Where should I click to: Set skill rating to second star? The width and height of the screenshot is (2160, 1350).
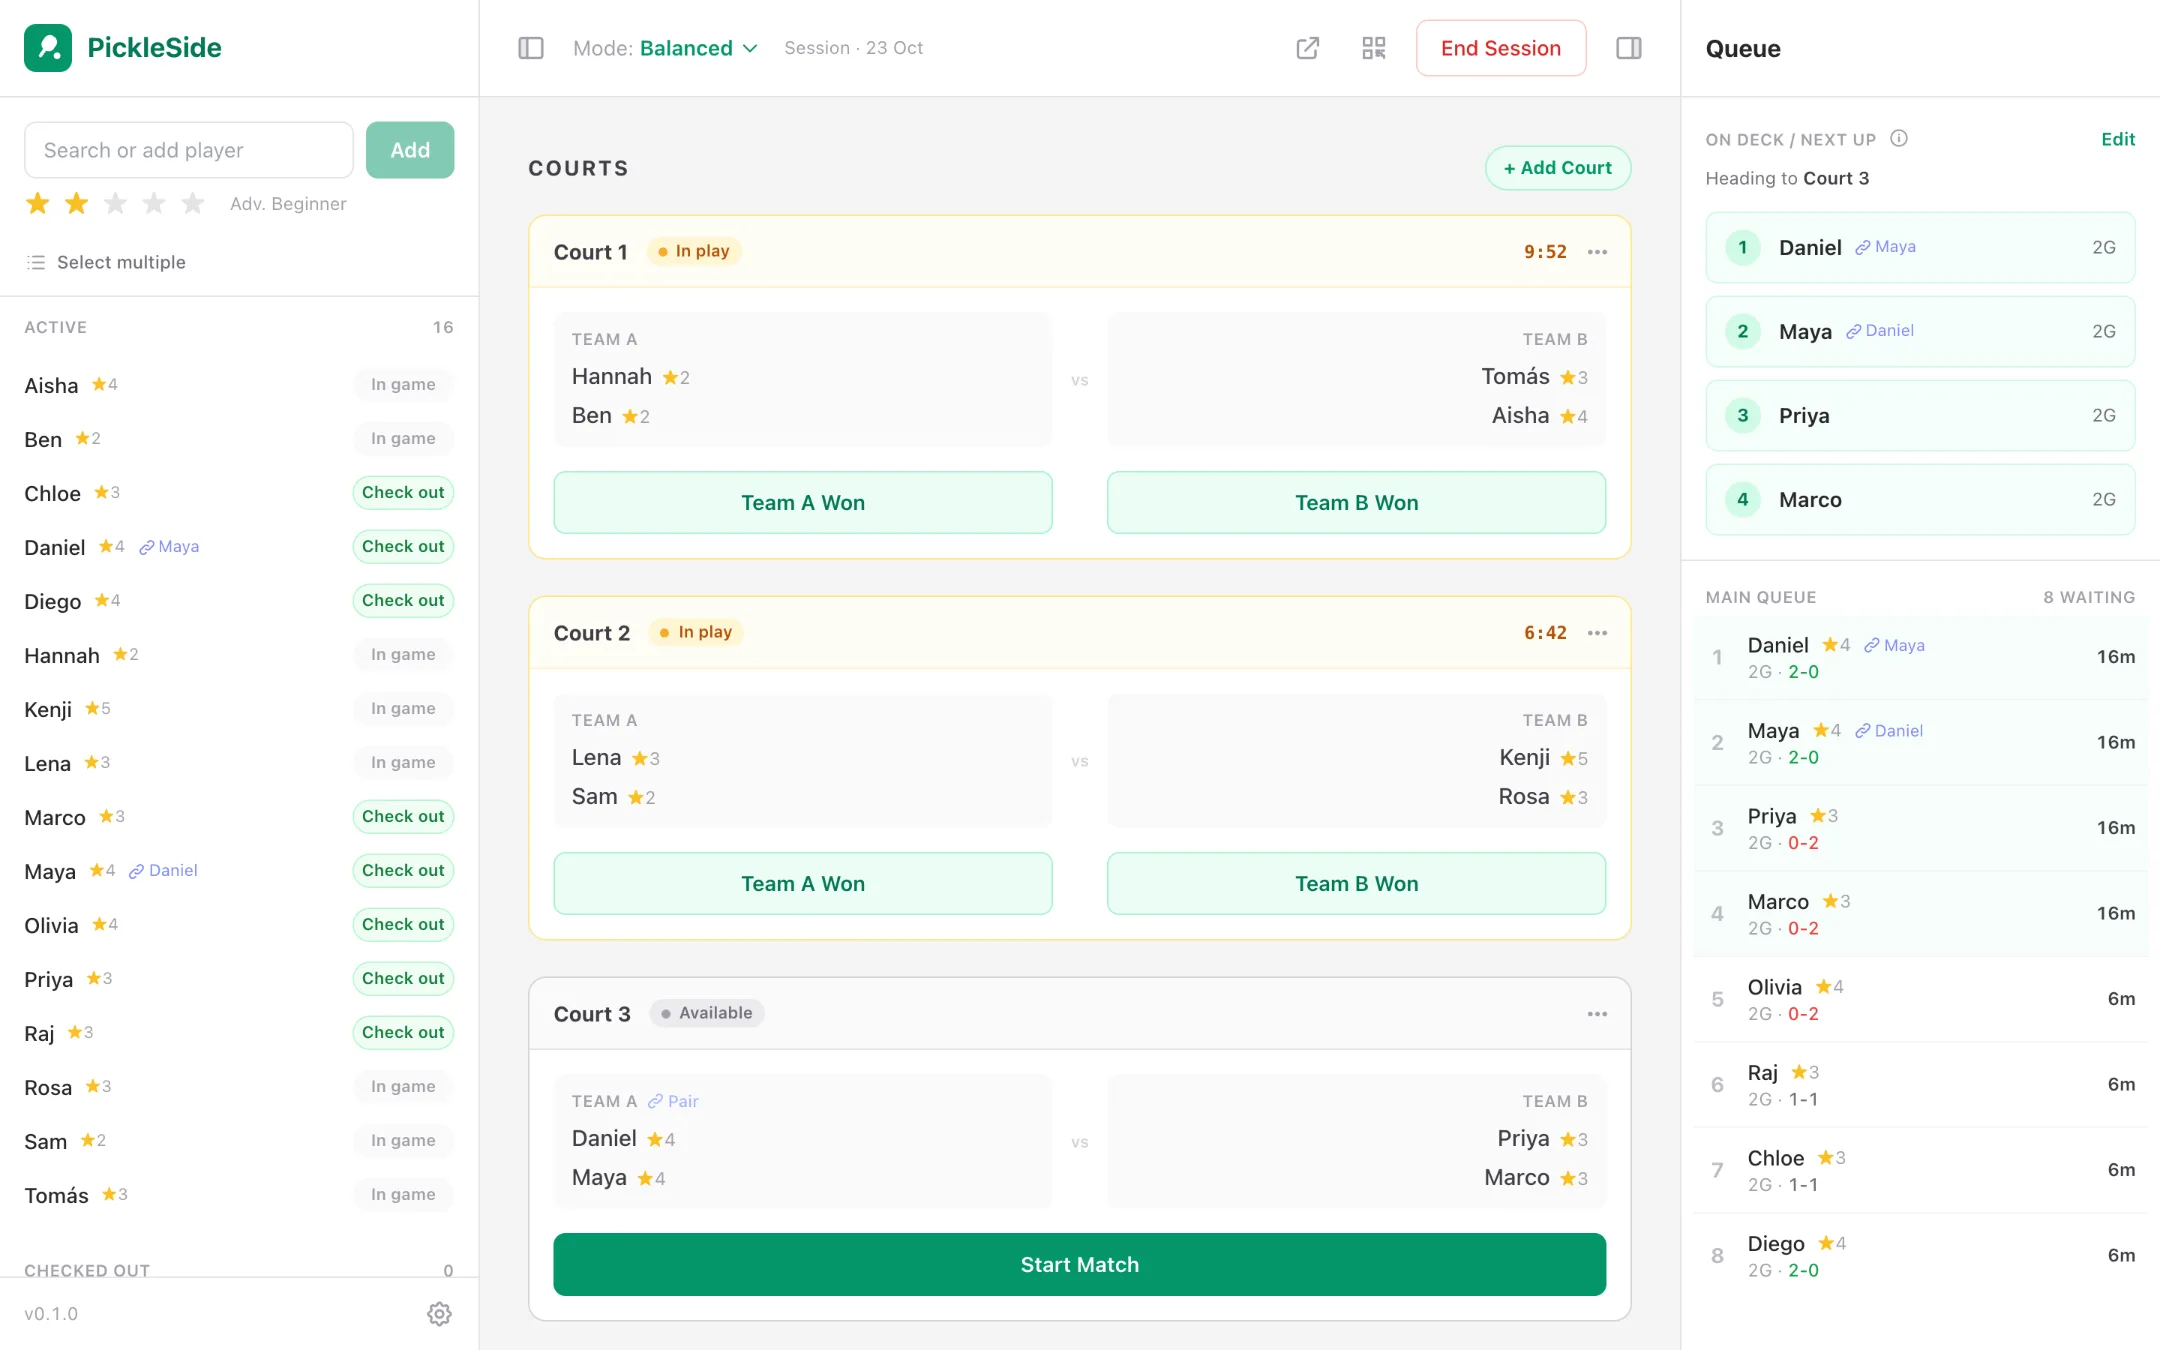(x=77, y=204)
